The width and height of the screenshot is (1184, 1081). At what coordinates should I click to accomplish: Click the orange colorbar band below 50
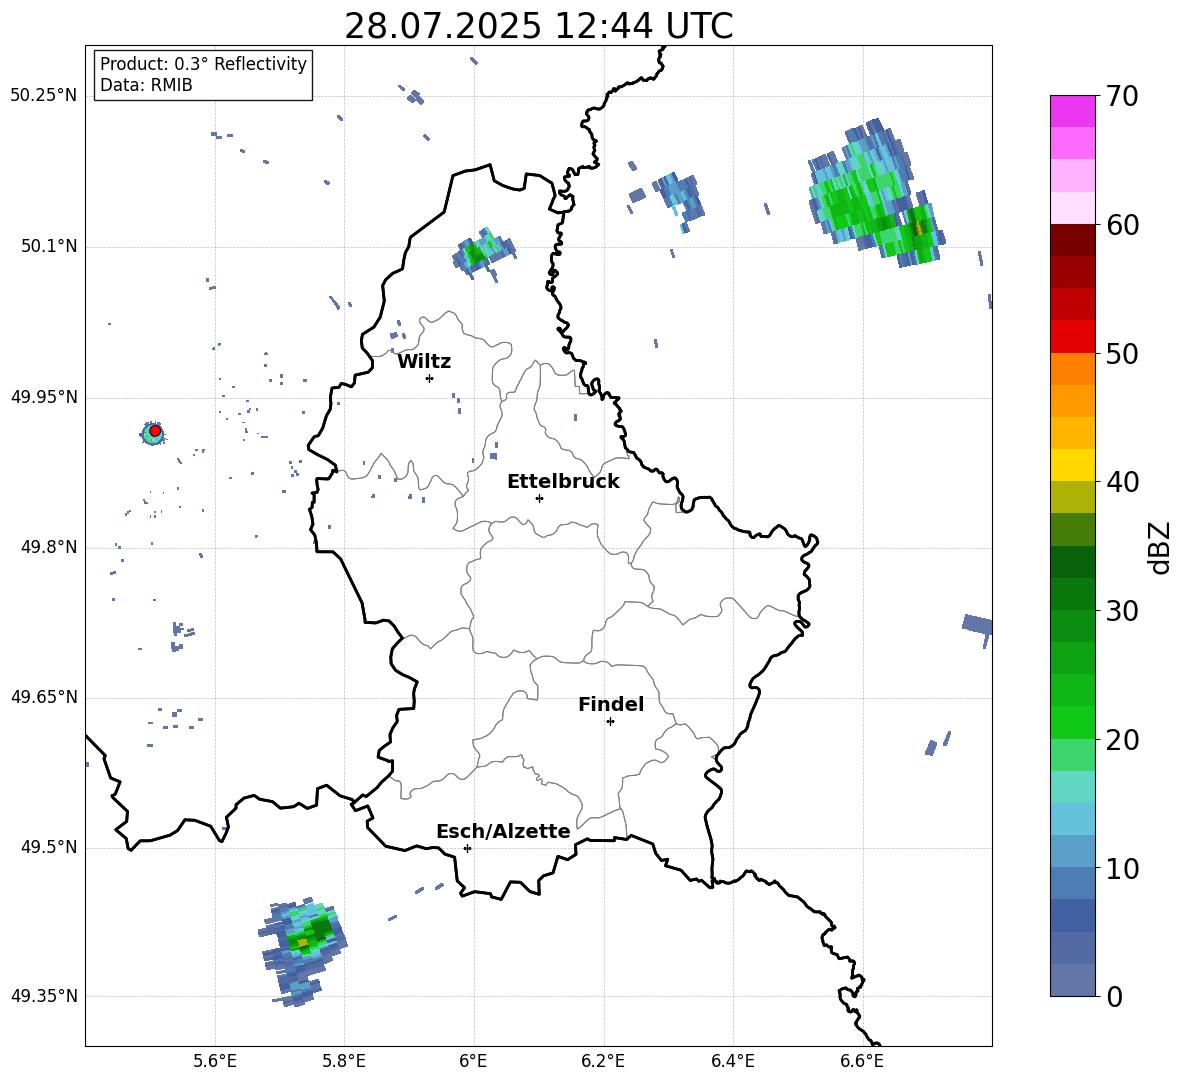[1072, 368]
